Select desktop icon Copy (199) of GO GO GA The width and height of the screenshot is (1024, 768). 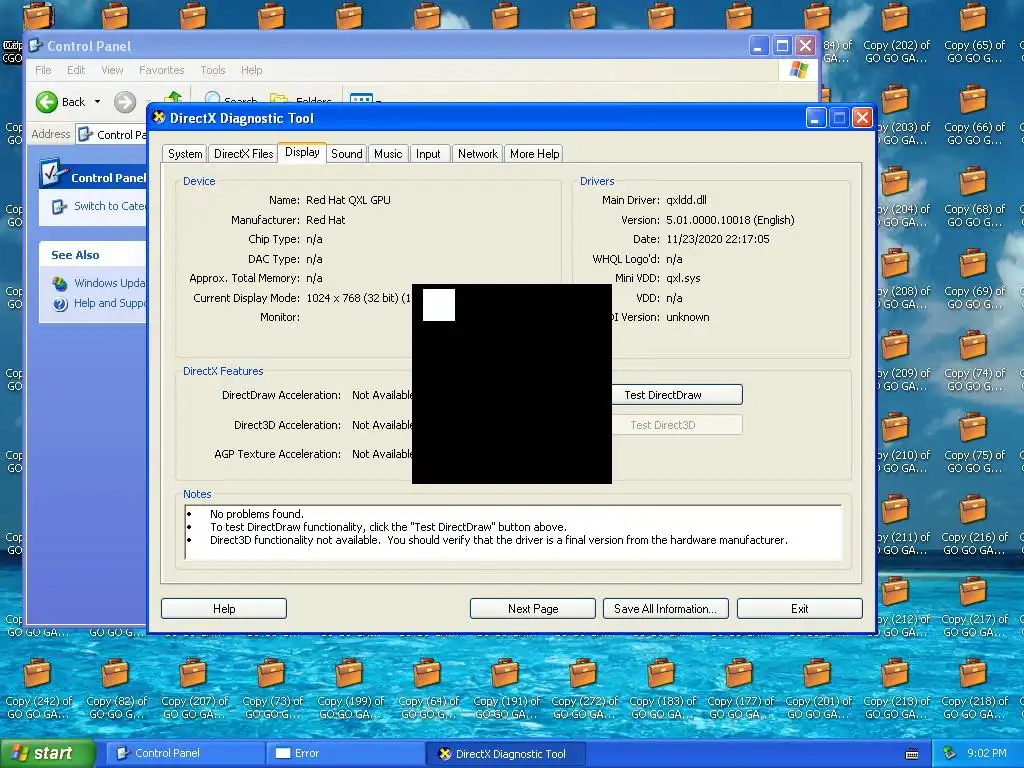pos(350,689)
